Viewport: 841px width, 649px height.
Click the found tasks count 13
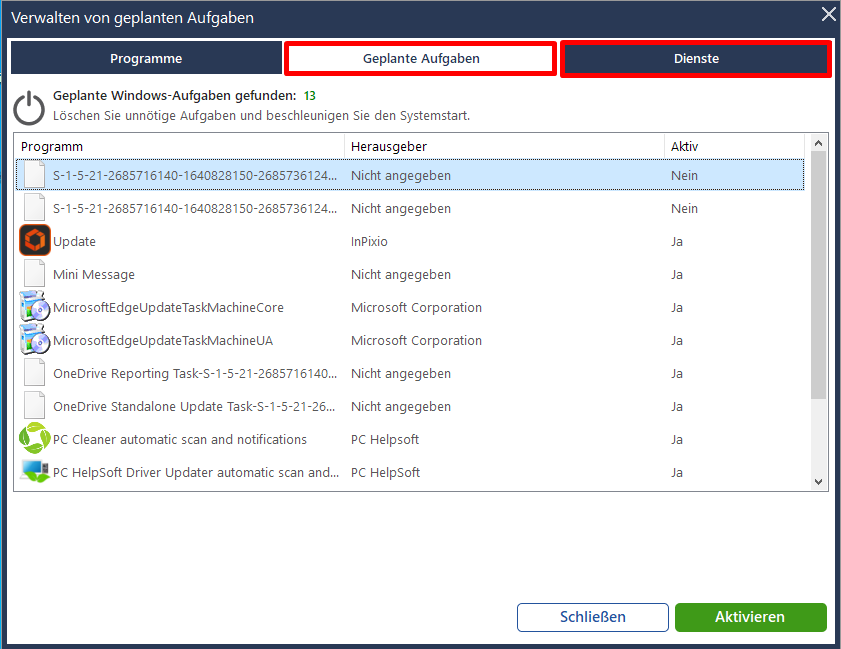pos(309,95)
